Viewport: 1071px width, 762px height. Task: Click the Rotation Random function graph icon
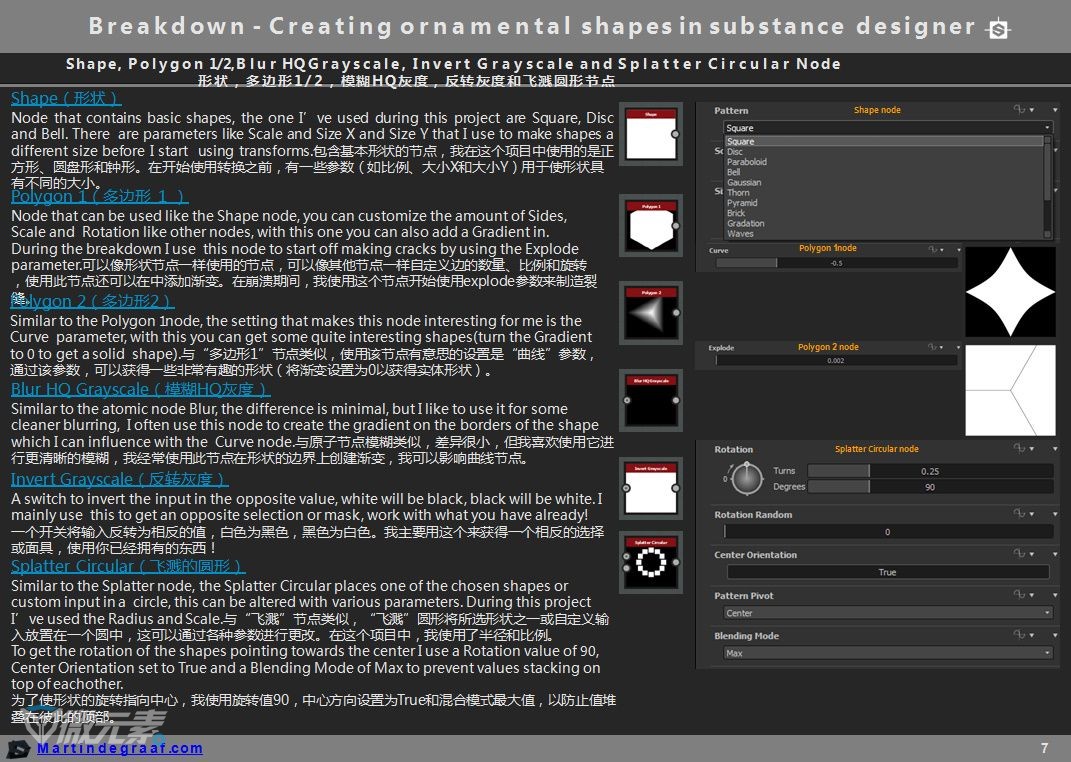tap(1019, 513)
